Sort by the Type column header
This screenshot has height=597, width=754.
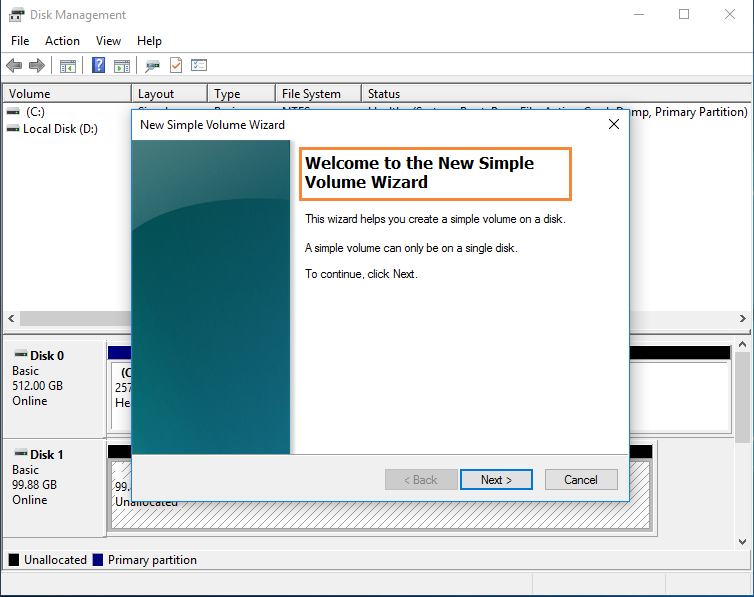coord(242,93)
